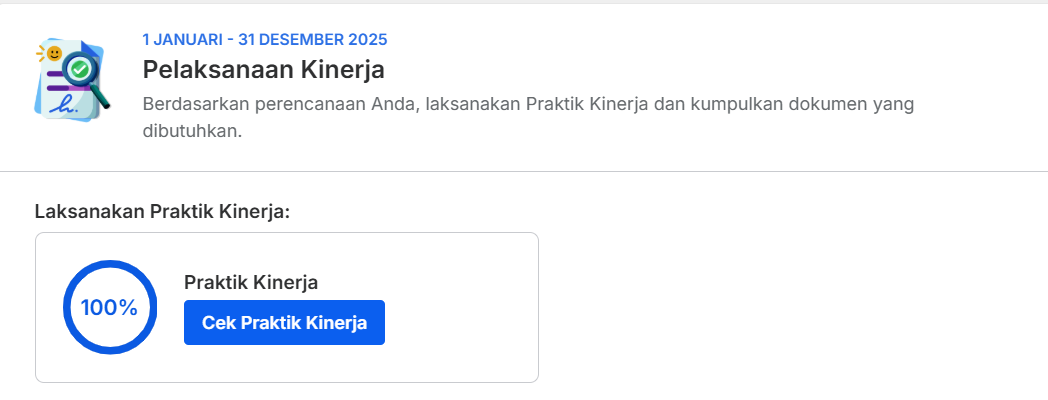Click the description starting with Berdasarkan perencanaan Anda
Image resolution: width=1048 pixels, height=400 pixels.
click(528, 118)
